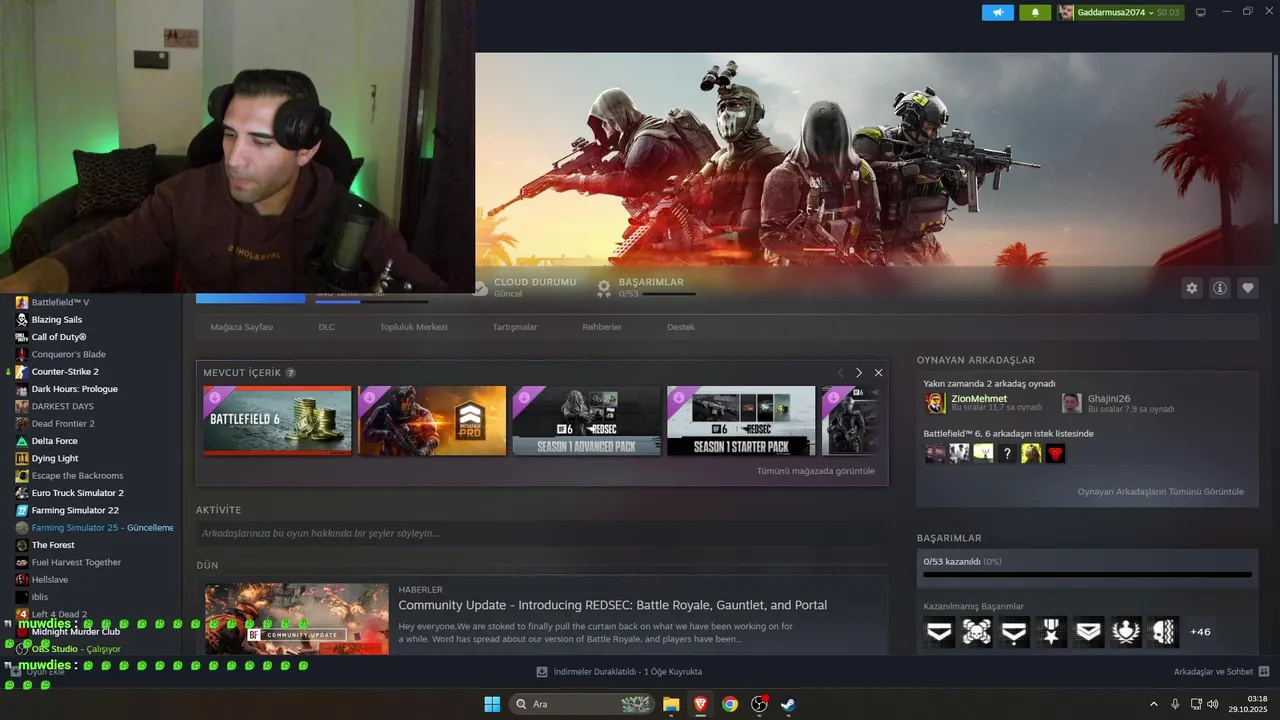The width and height of the screenshot is (1280, 720).
Task: Click the red heart wishlist friend avatar
Action: (x=1055, y=454)
